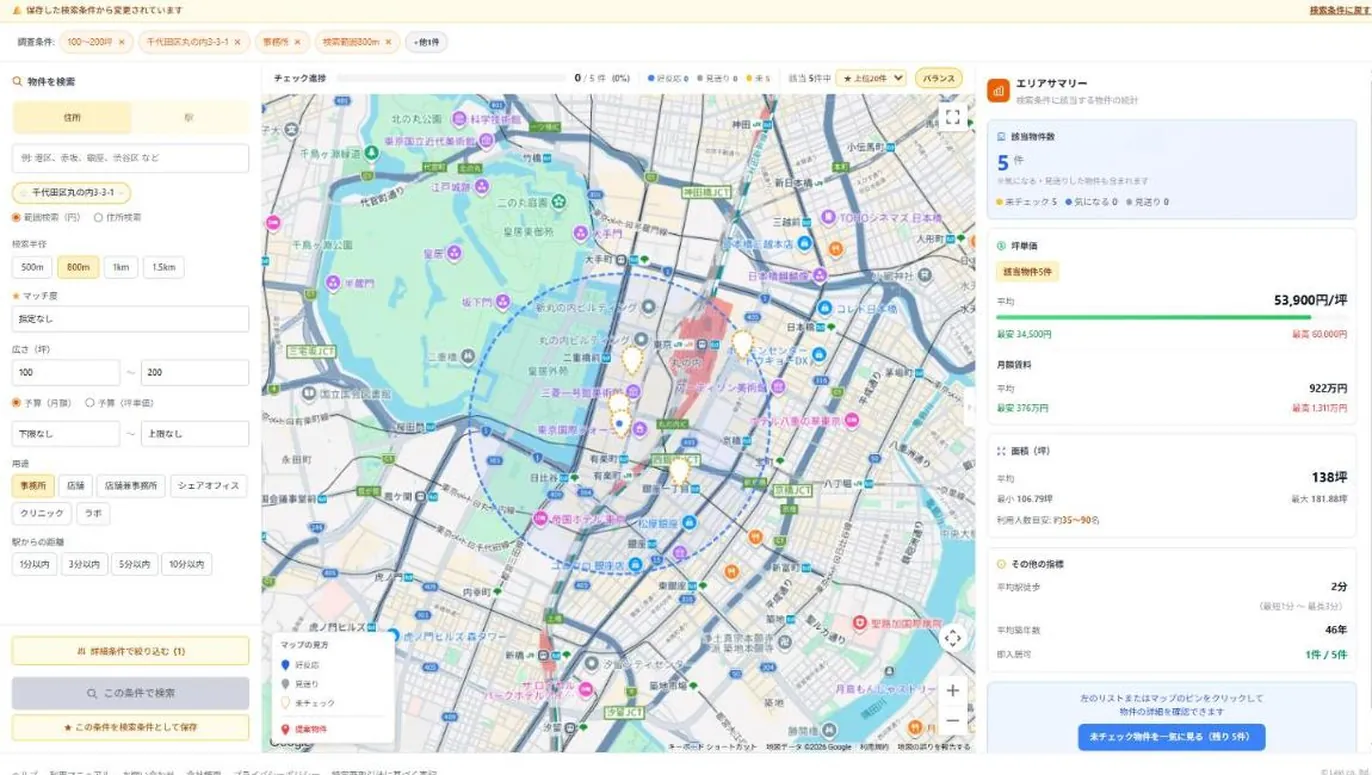The width and height of the screenshot is (1372, 775).
Task: Open the 下限なし budget dropdown
Action: (66, 434)
